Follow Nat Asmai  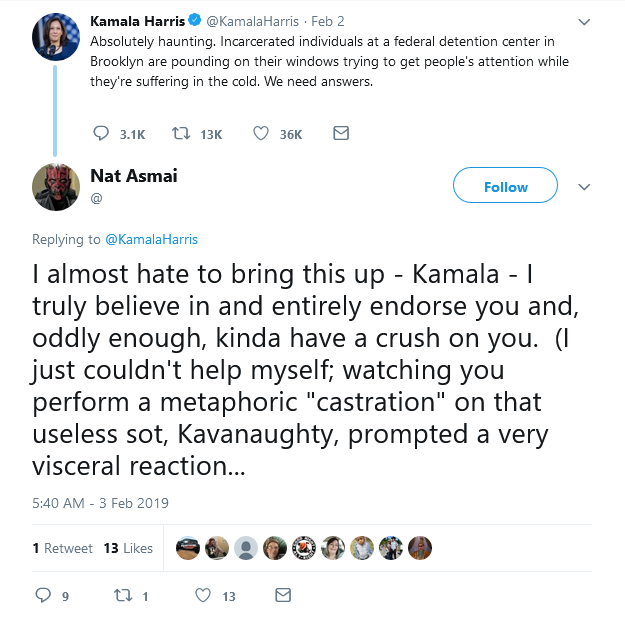505,187
